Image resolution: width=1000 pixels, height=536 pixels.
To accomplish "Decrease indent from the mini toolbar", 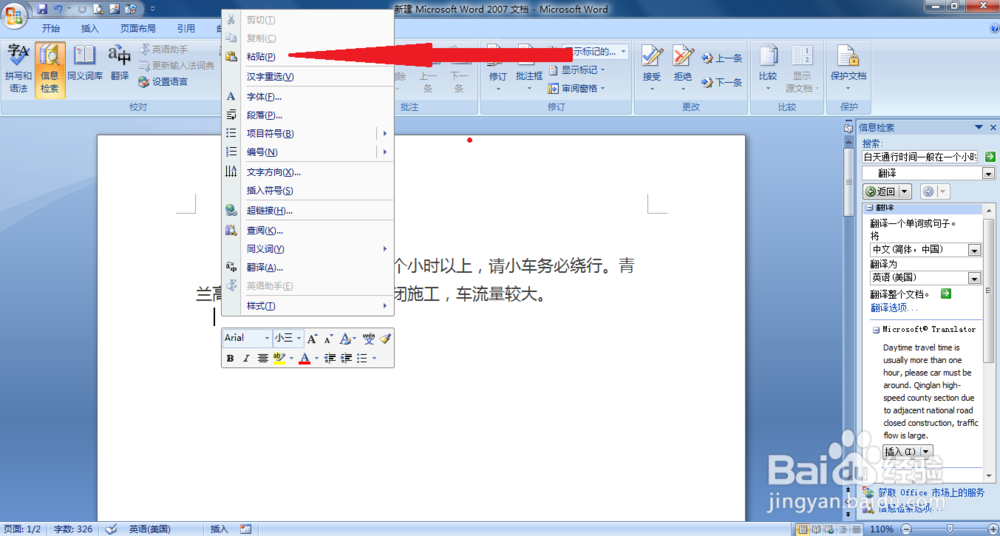I will (x=330, y=359).
